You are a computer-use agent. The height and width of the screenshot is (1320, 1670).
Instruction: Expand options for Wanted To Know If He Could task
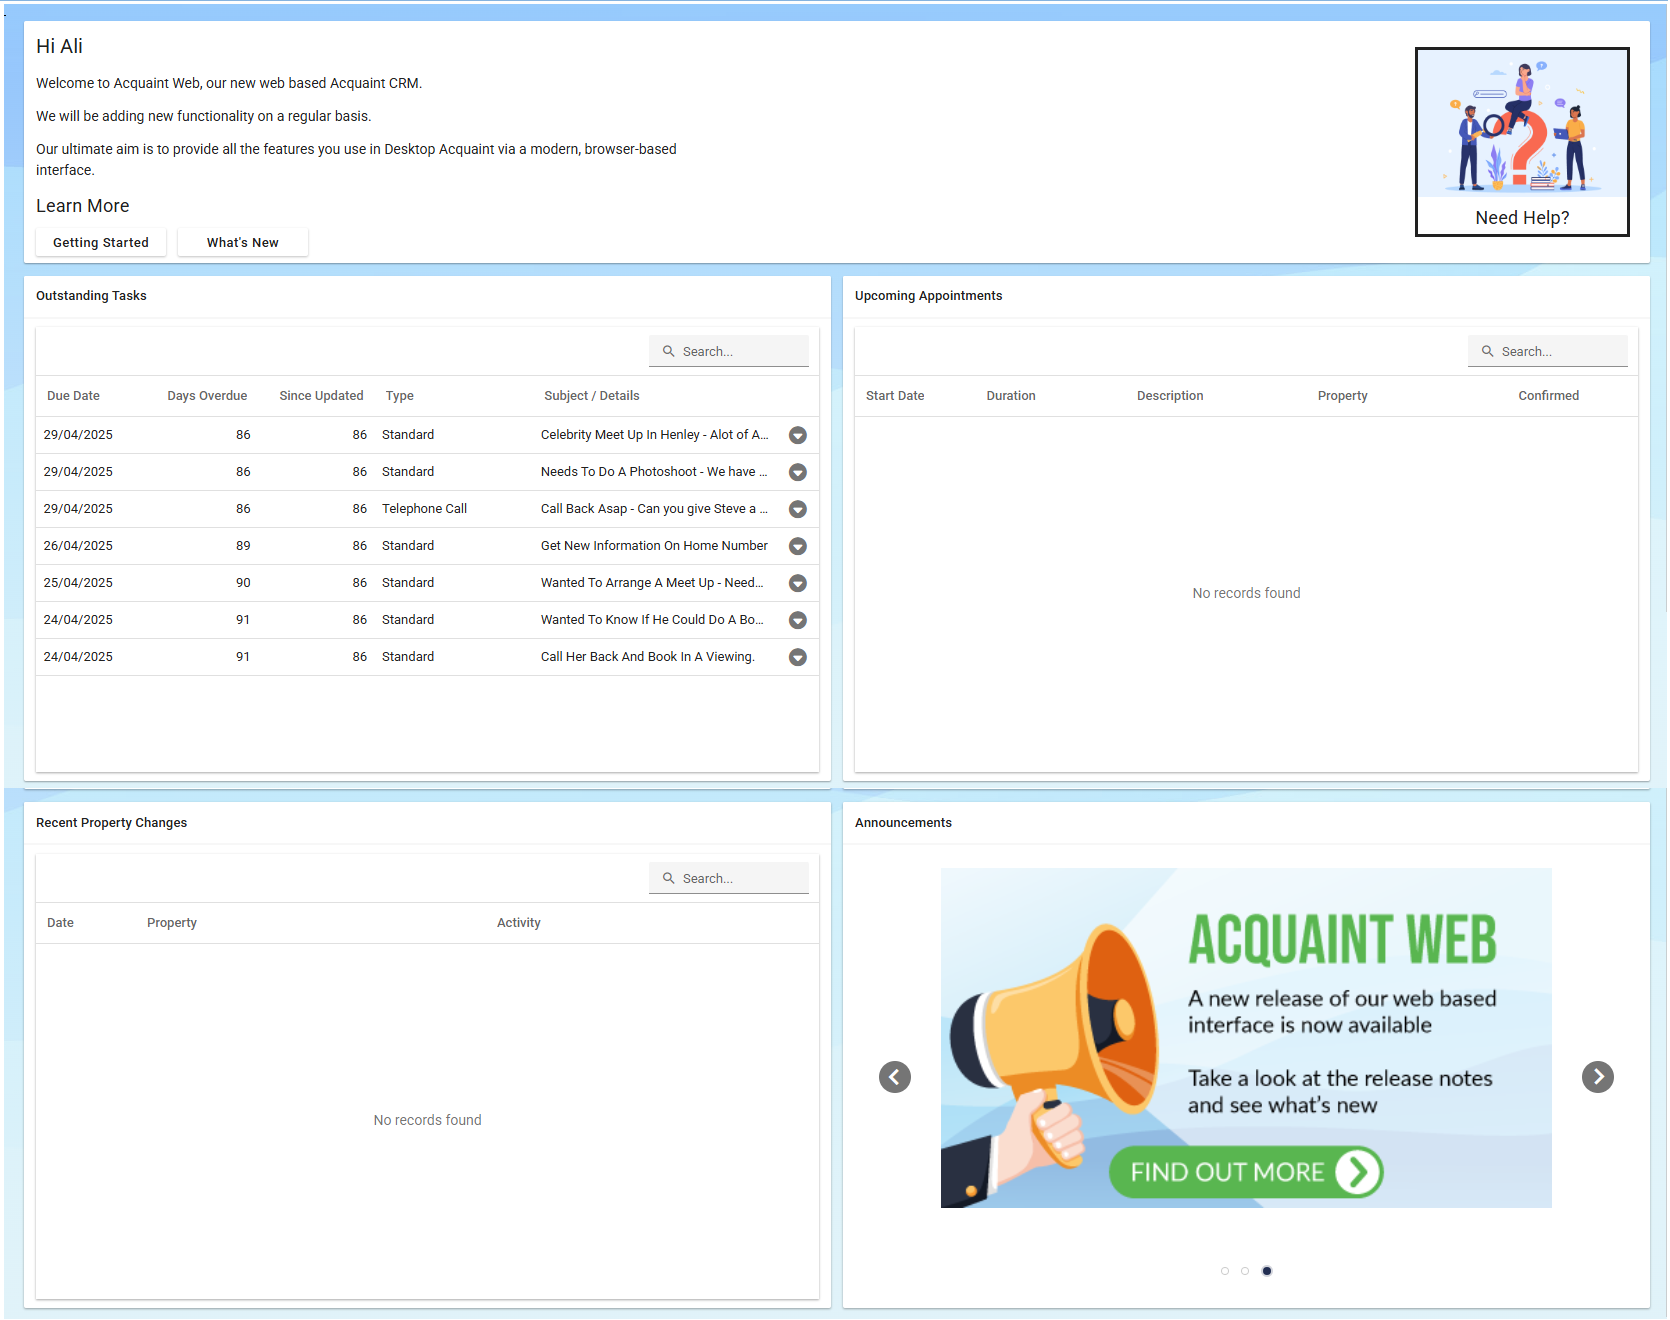pos(798,620)
